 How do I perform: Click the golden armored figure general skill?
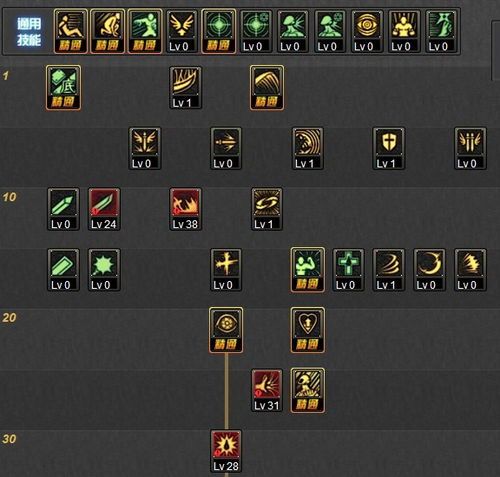point(404,31)
